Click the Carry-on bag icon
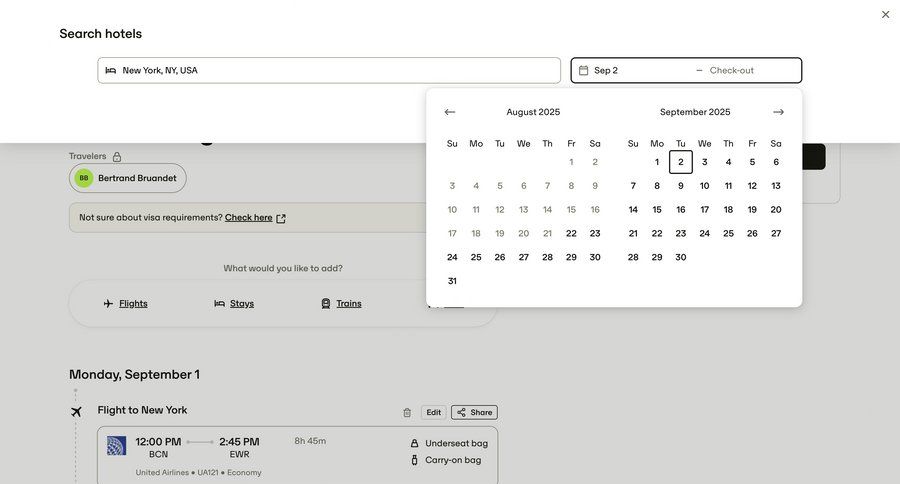The image size is (900, 484). pyautogui.click(x=414, y=460)
